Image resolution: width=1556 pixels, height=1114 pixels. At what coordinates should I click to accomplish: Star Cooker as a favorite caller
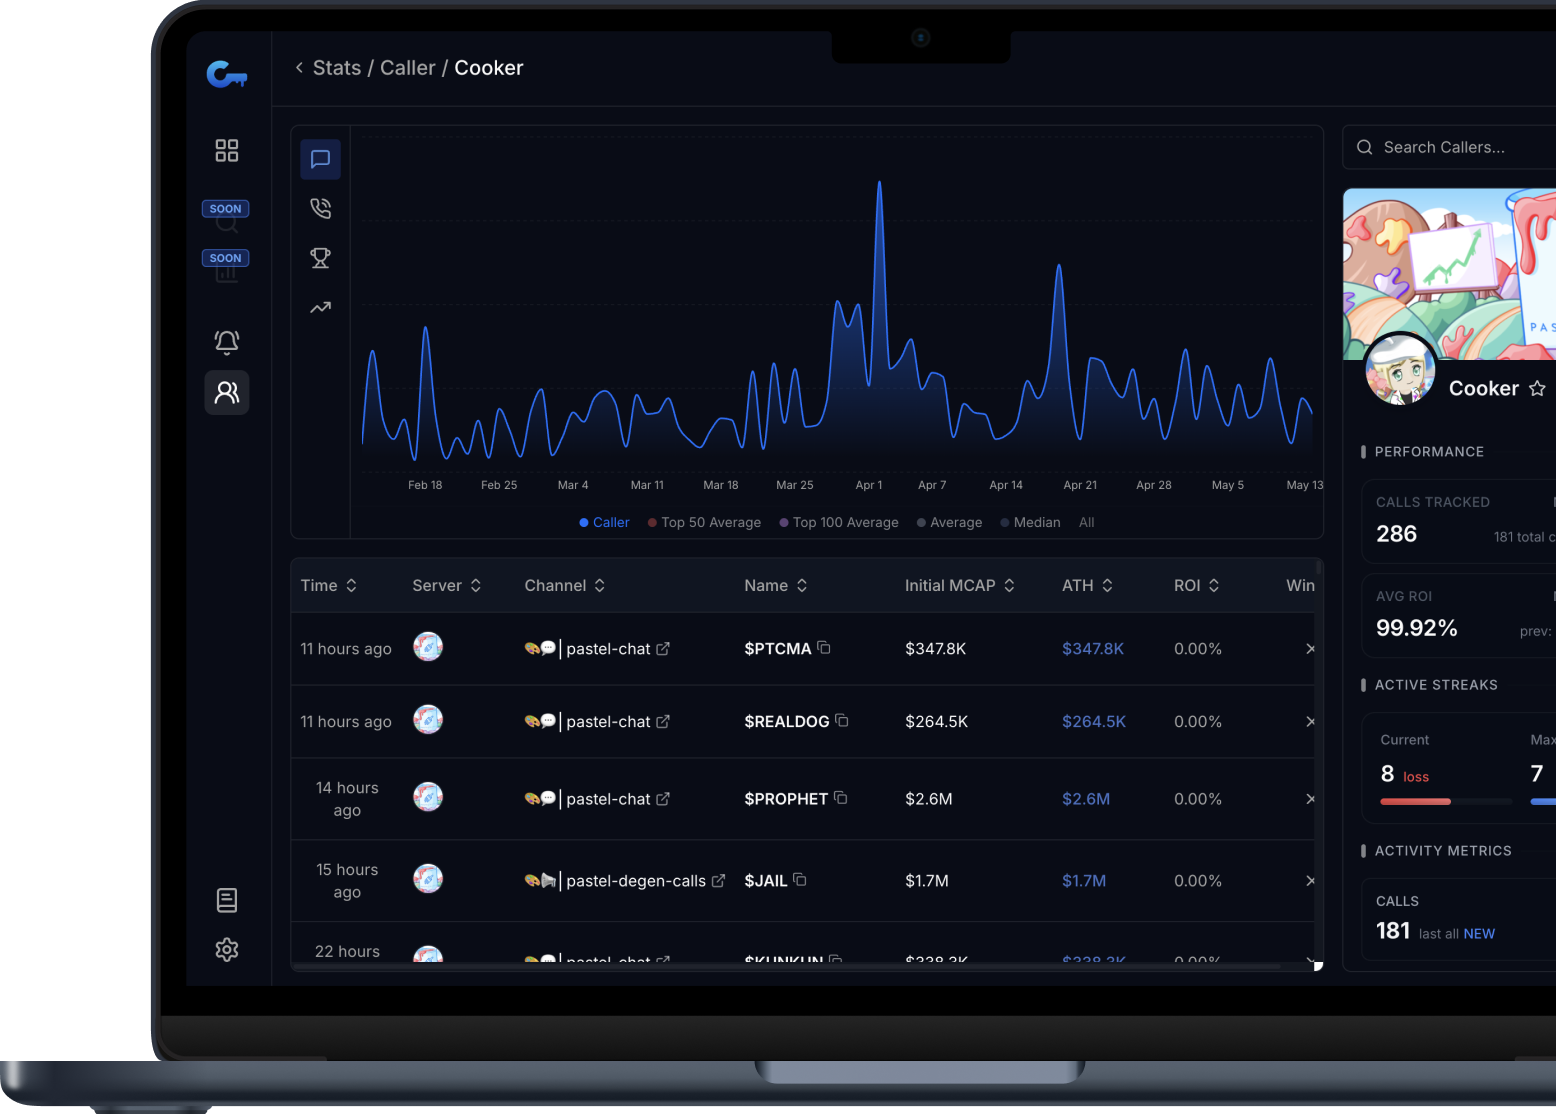point(1538,389)
